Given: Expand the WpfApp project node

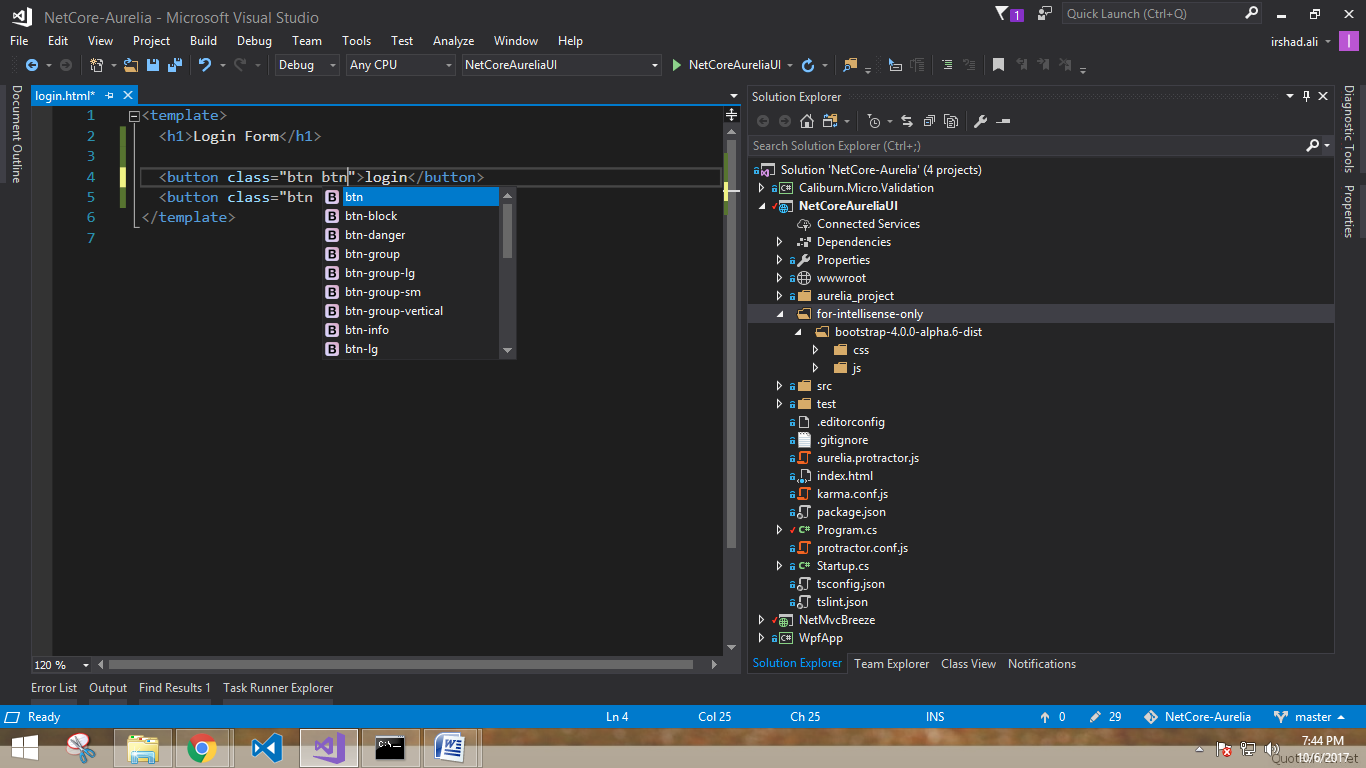Looking at the screenshot, I should pyautogui.click(x=761, y=638).
